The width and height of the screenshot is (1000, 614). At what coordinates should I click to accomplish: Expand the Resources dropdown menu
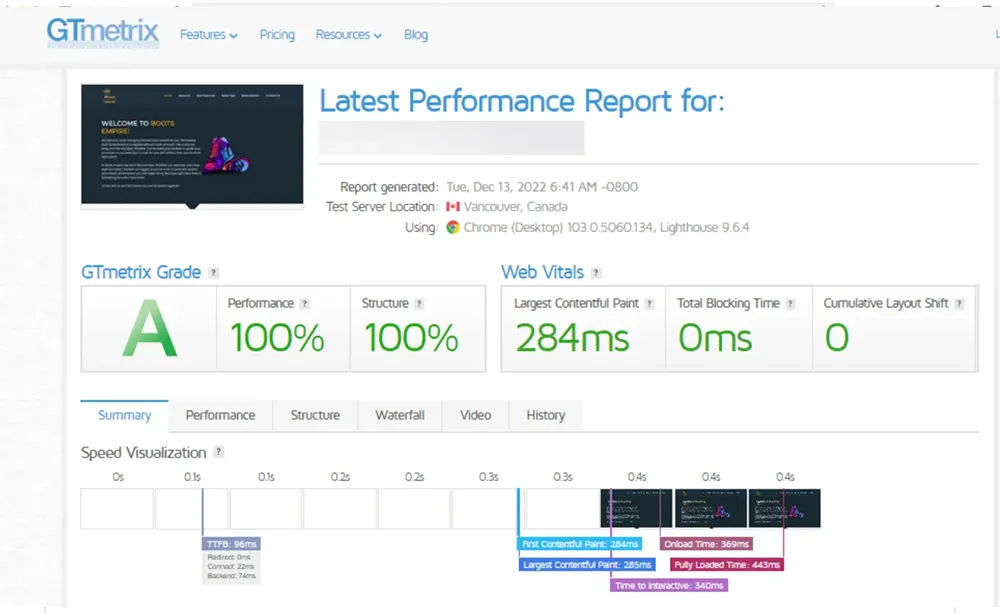(x=348, y=35)
